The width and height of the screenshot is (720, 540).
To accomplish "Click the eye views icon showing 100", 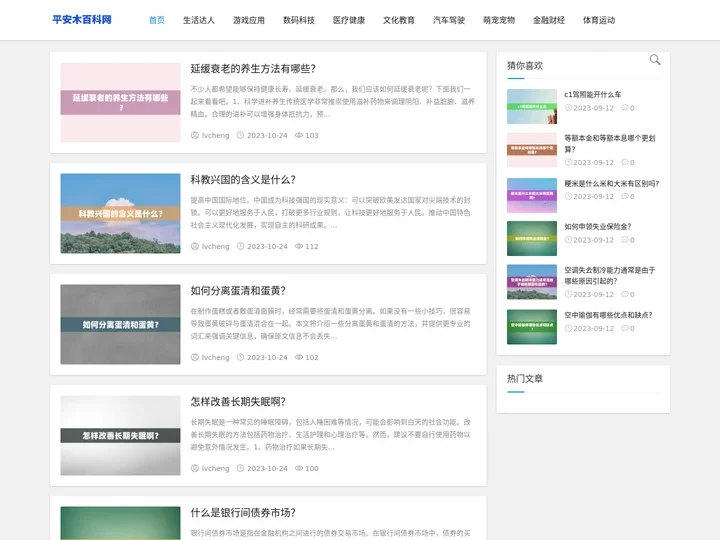I will coord(298,468).
